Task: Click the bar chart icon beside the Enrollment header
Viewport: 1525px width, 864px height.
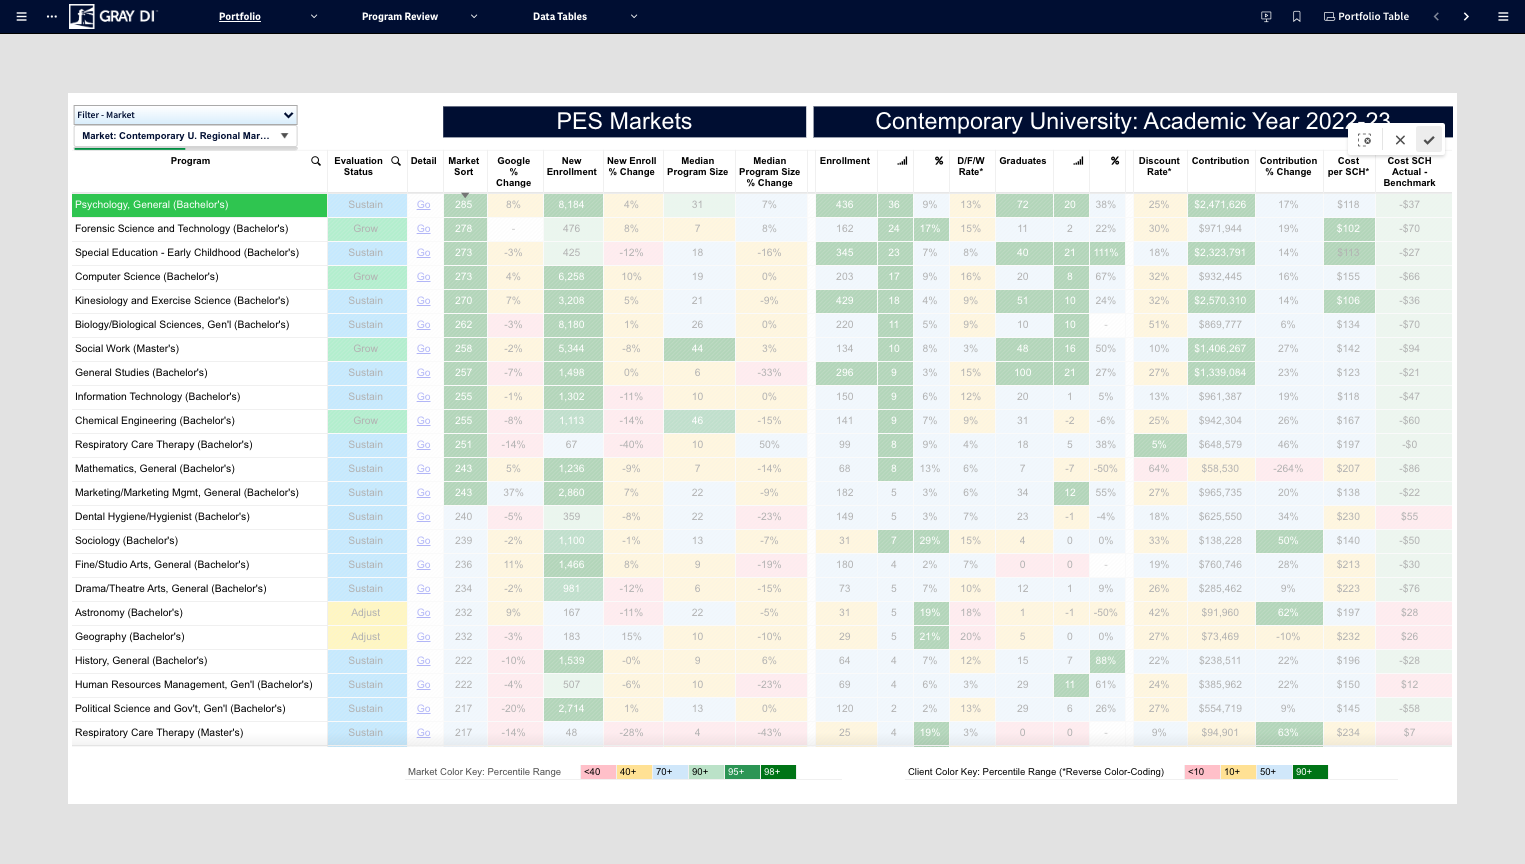Action: (902, 161)
